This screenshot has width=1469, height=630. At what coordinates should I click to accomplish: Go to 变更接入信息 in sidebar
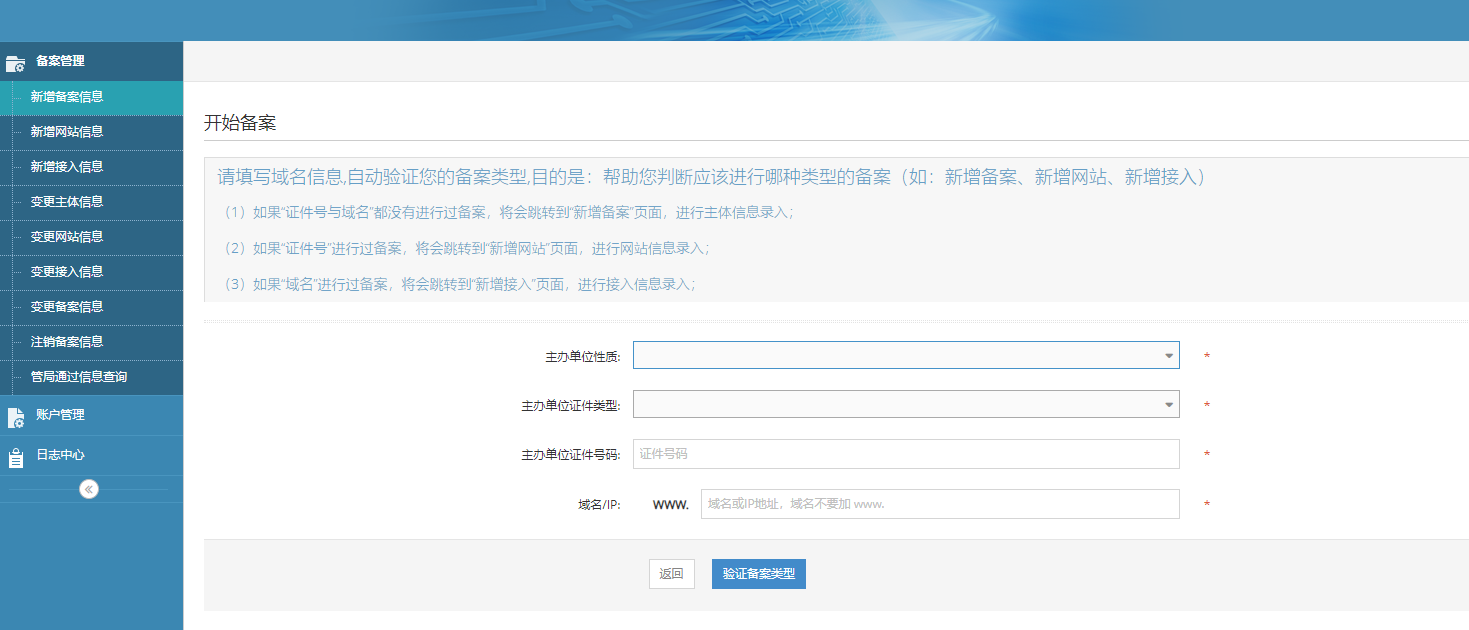coord(91,272)
